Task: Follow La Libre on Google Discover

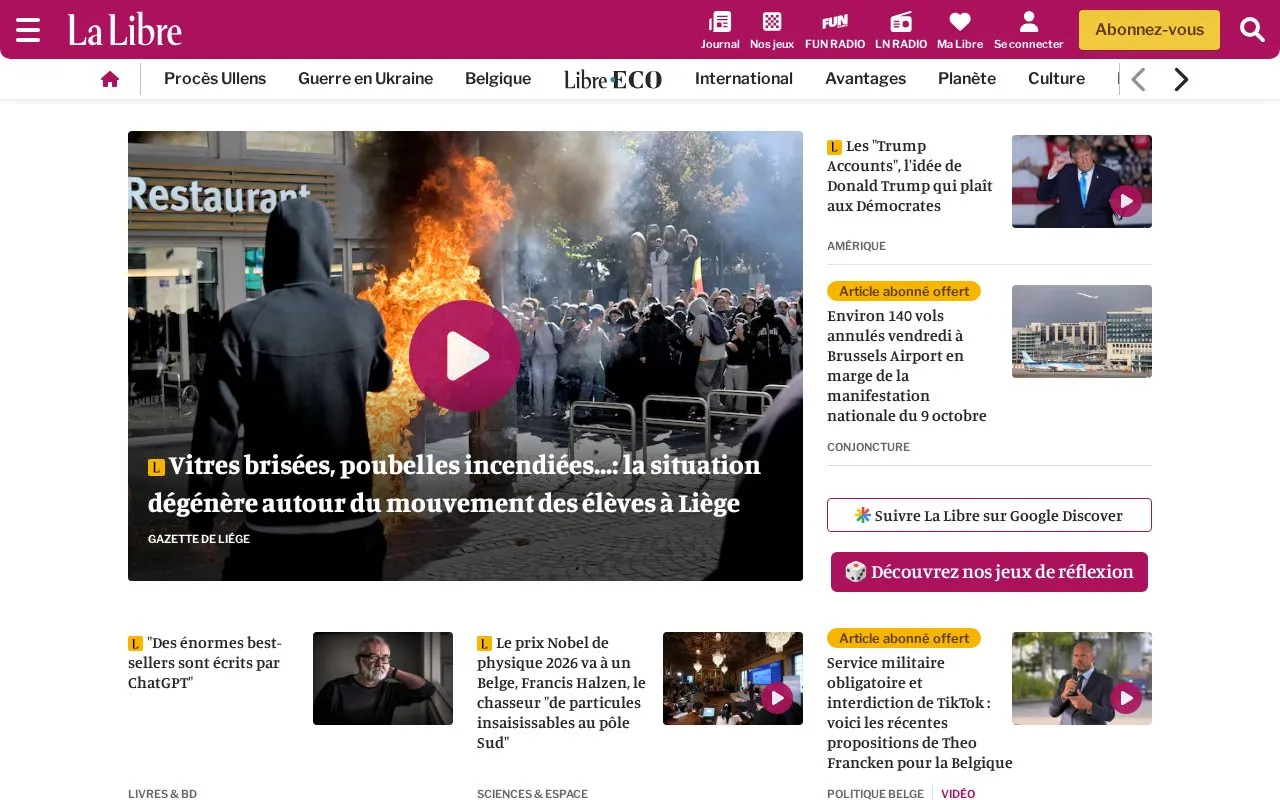Action: point(989,515)
